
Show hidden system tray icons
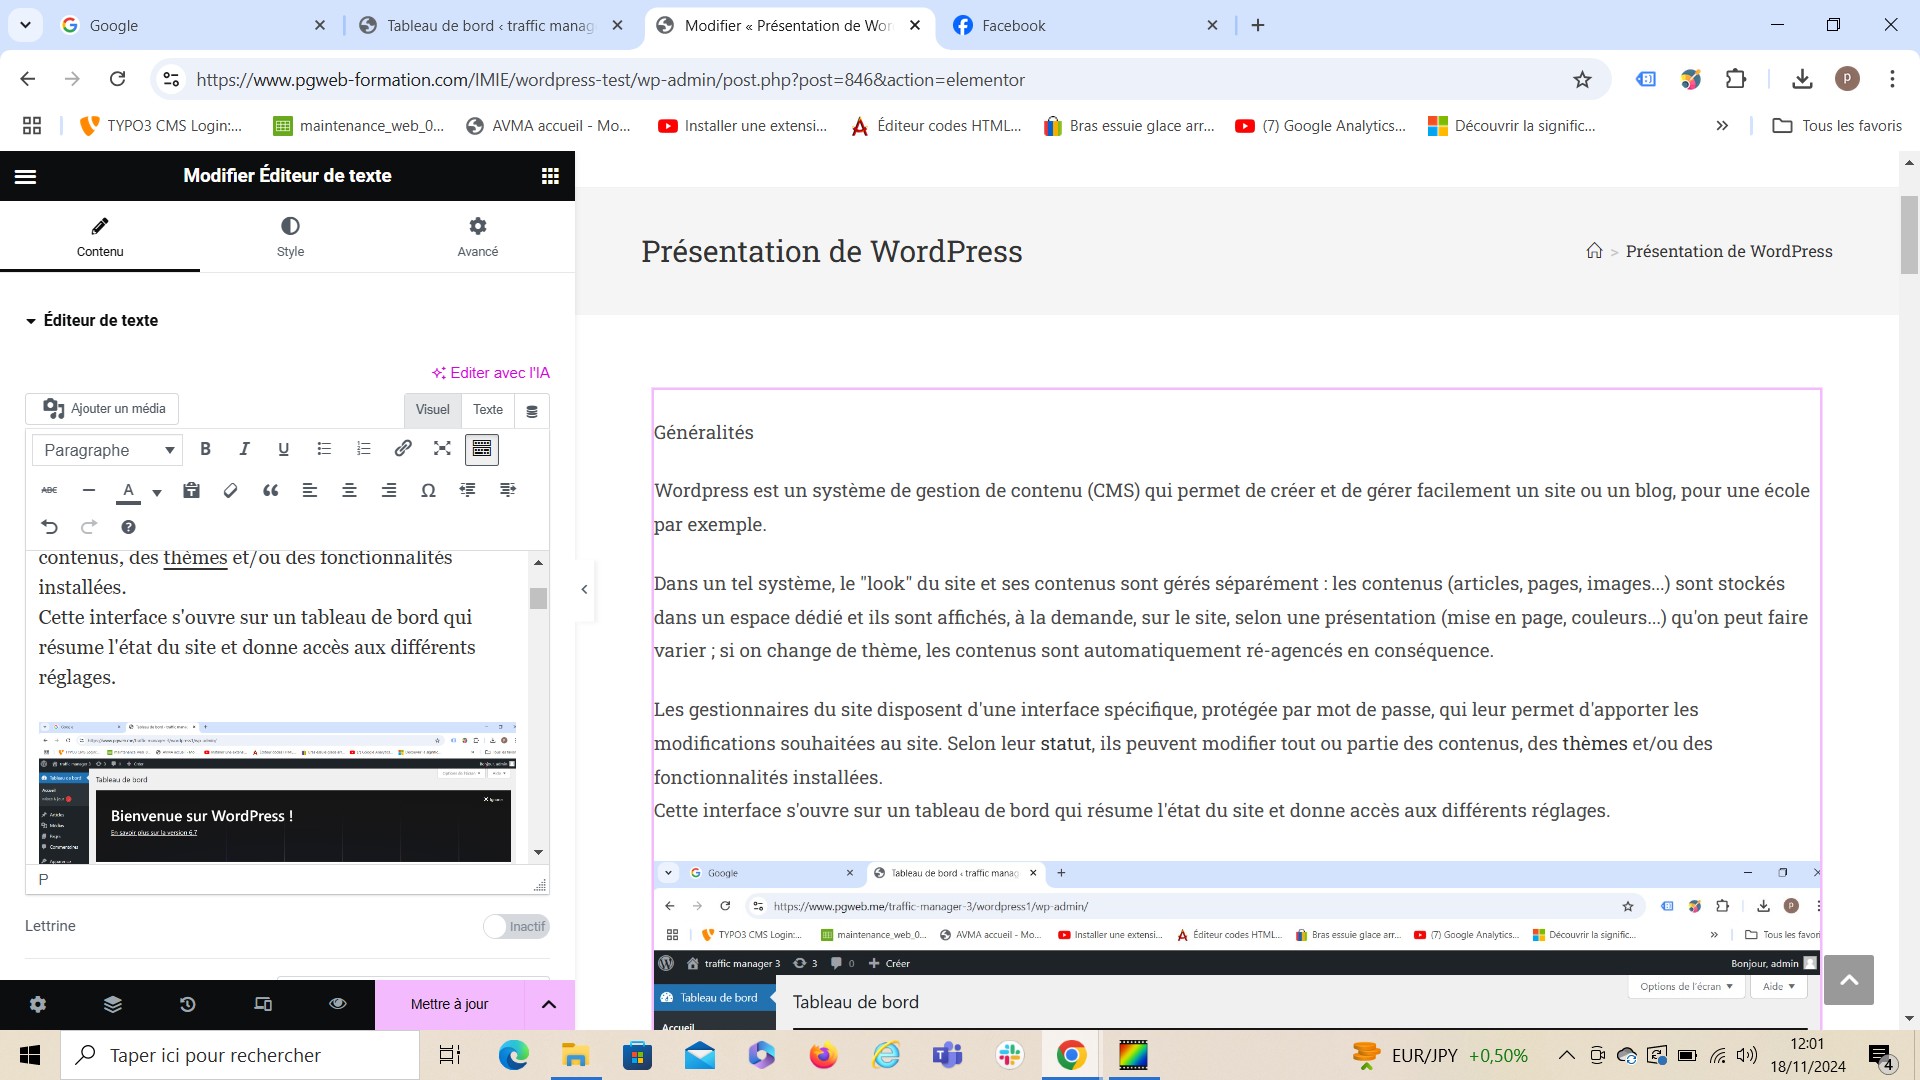pos(1567,1055)
